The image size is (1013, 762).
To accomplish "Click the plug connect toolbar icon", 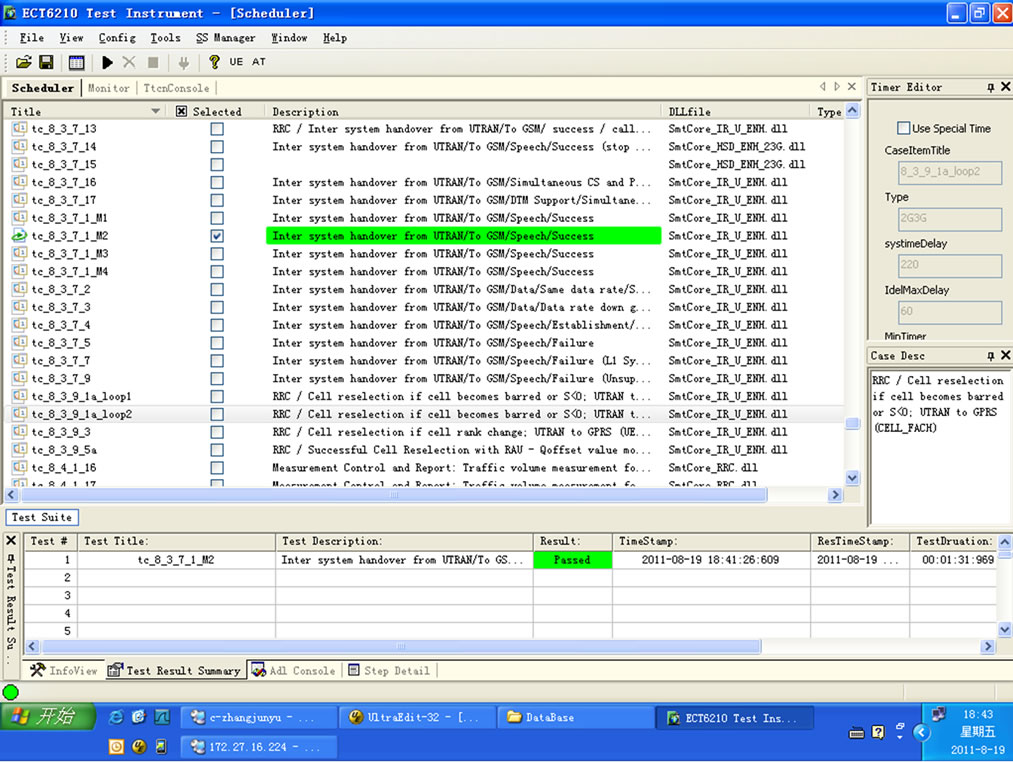I will tap(183, 62).
